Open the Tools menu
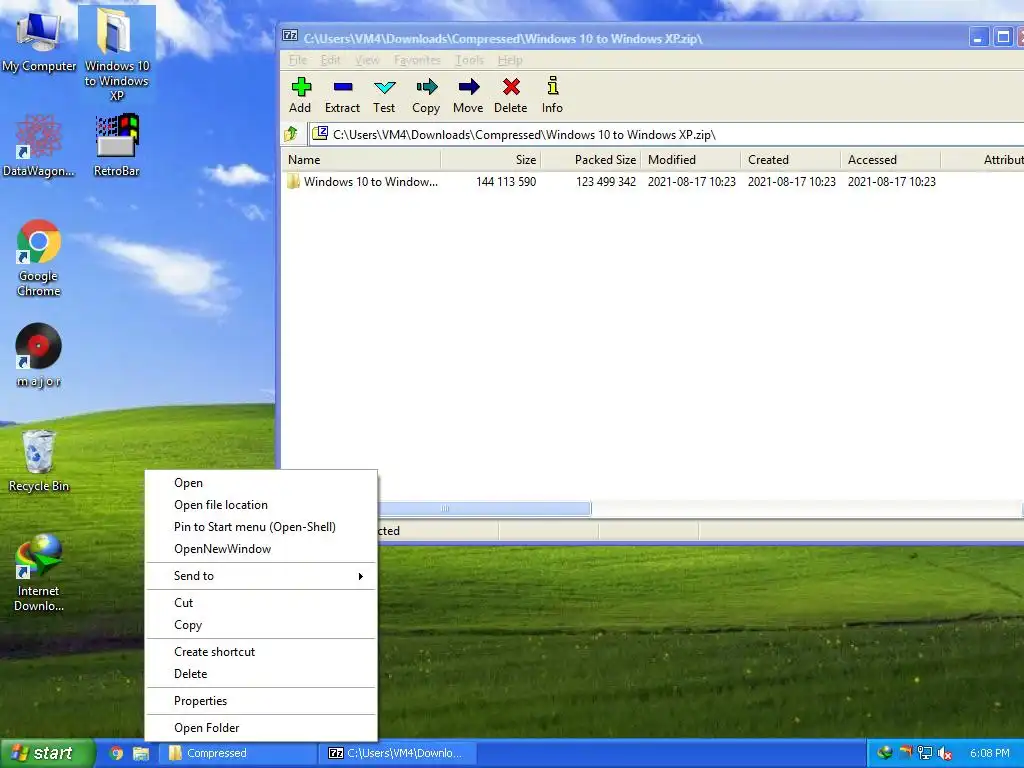Viewport: 1024px width, 768px height. (x=470, y=60)
